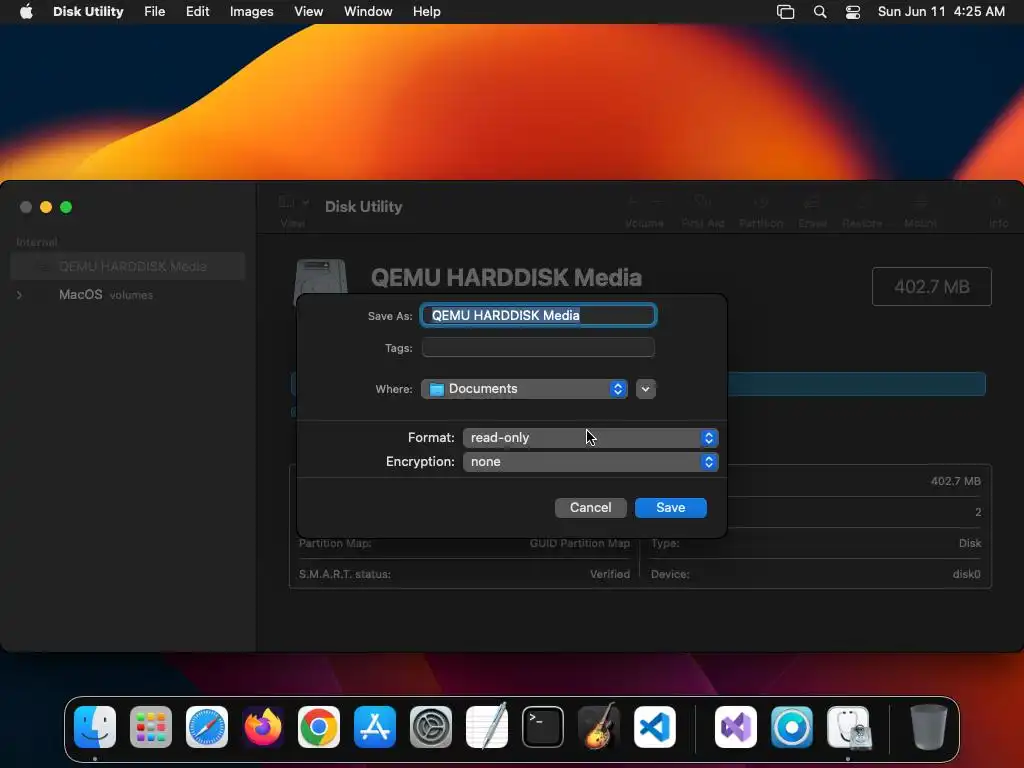
Task: Open the View menu
Action: [308, 12]
